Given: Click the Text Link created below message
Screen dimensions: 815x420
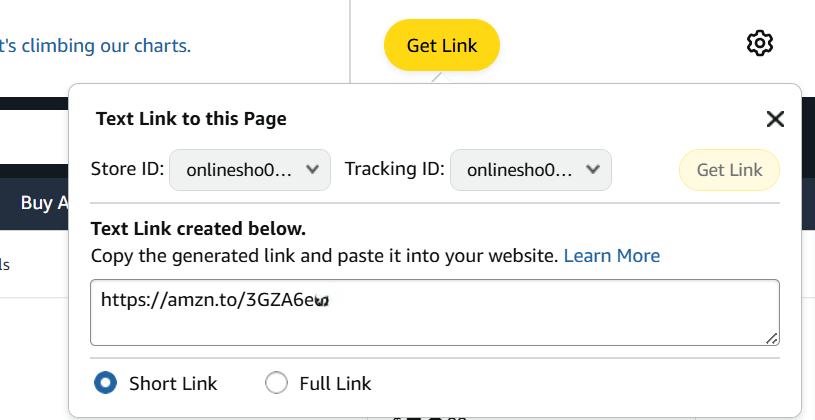Looking at the screenshot, I should tap(199, 229).
